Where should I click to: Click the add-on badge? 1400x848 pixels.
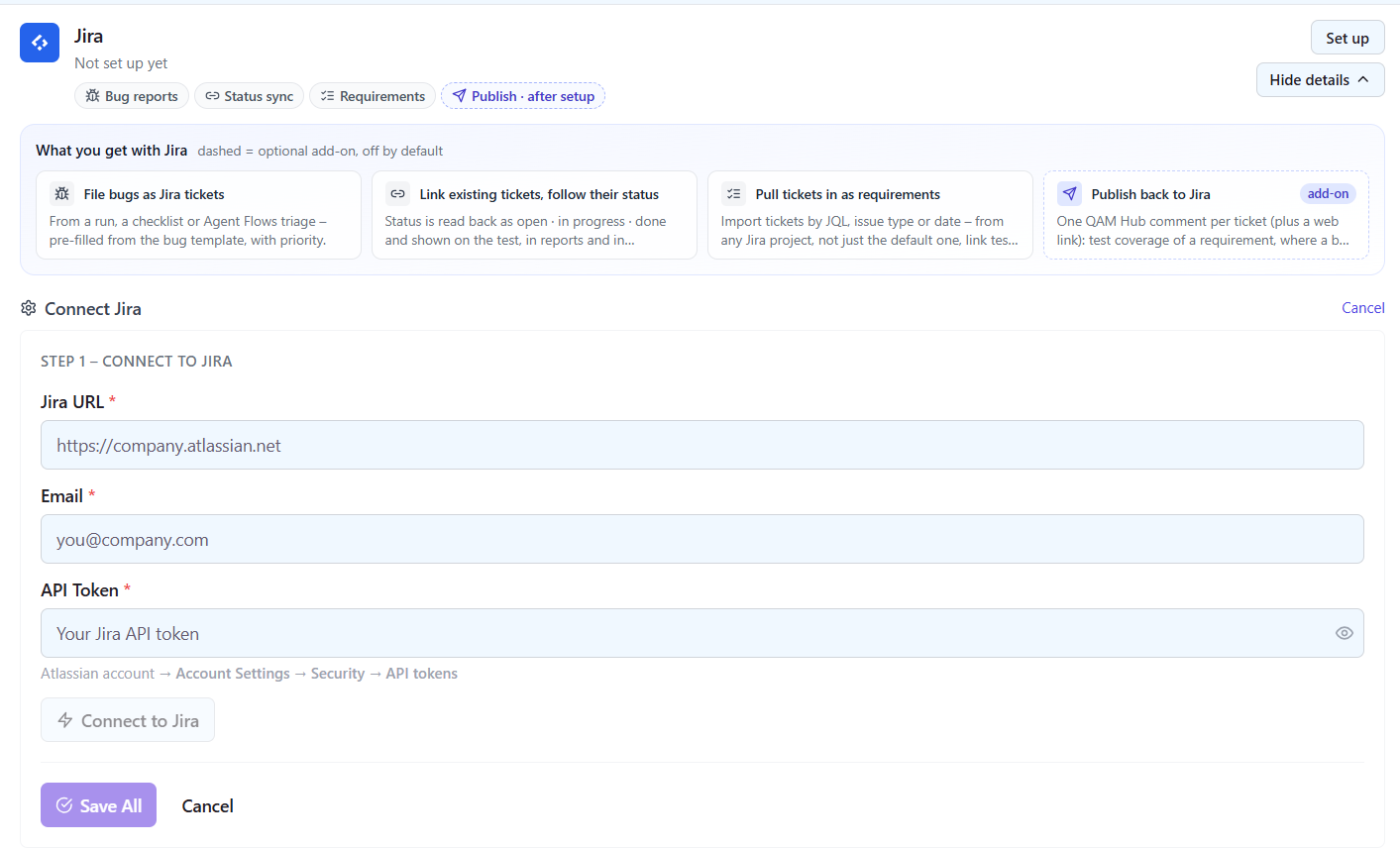1328,194
